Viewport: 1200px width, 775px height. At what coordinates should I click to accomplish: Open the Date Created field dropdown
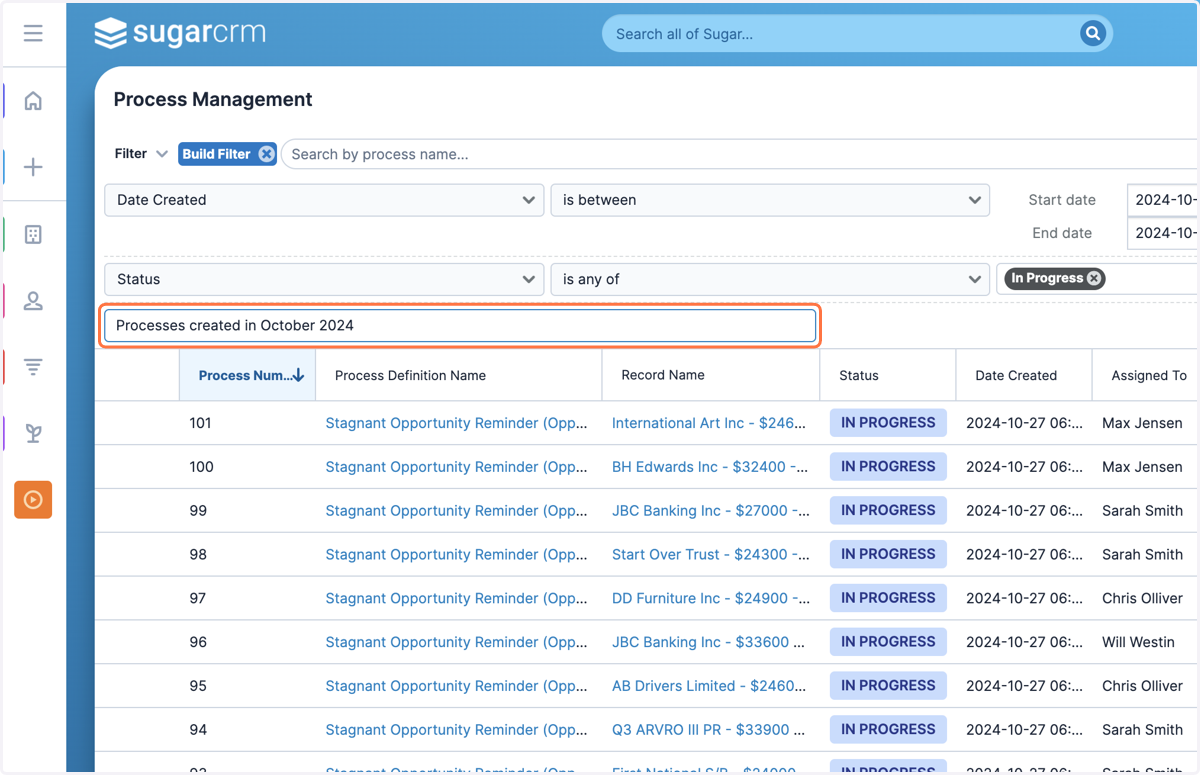pyautogui.click(x=324, y=200)
